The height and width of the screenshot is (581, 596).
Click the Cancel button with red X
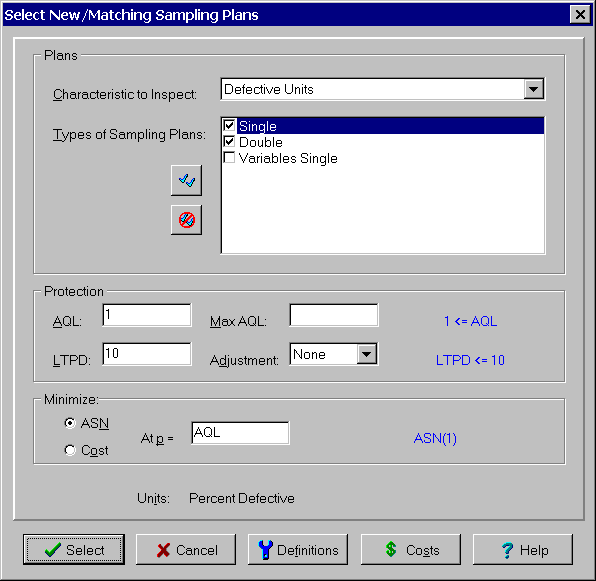[x=186, y=549]
